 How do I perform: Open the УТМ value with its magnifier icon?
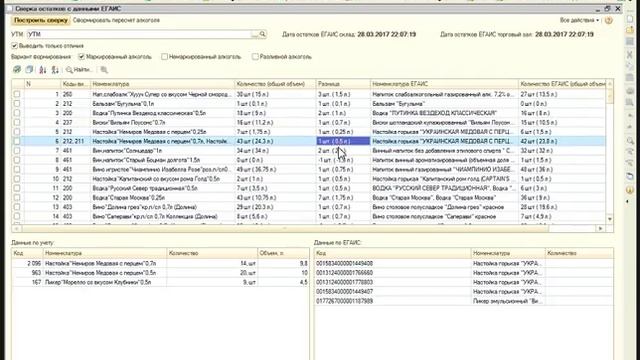(x=262, y=34)
